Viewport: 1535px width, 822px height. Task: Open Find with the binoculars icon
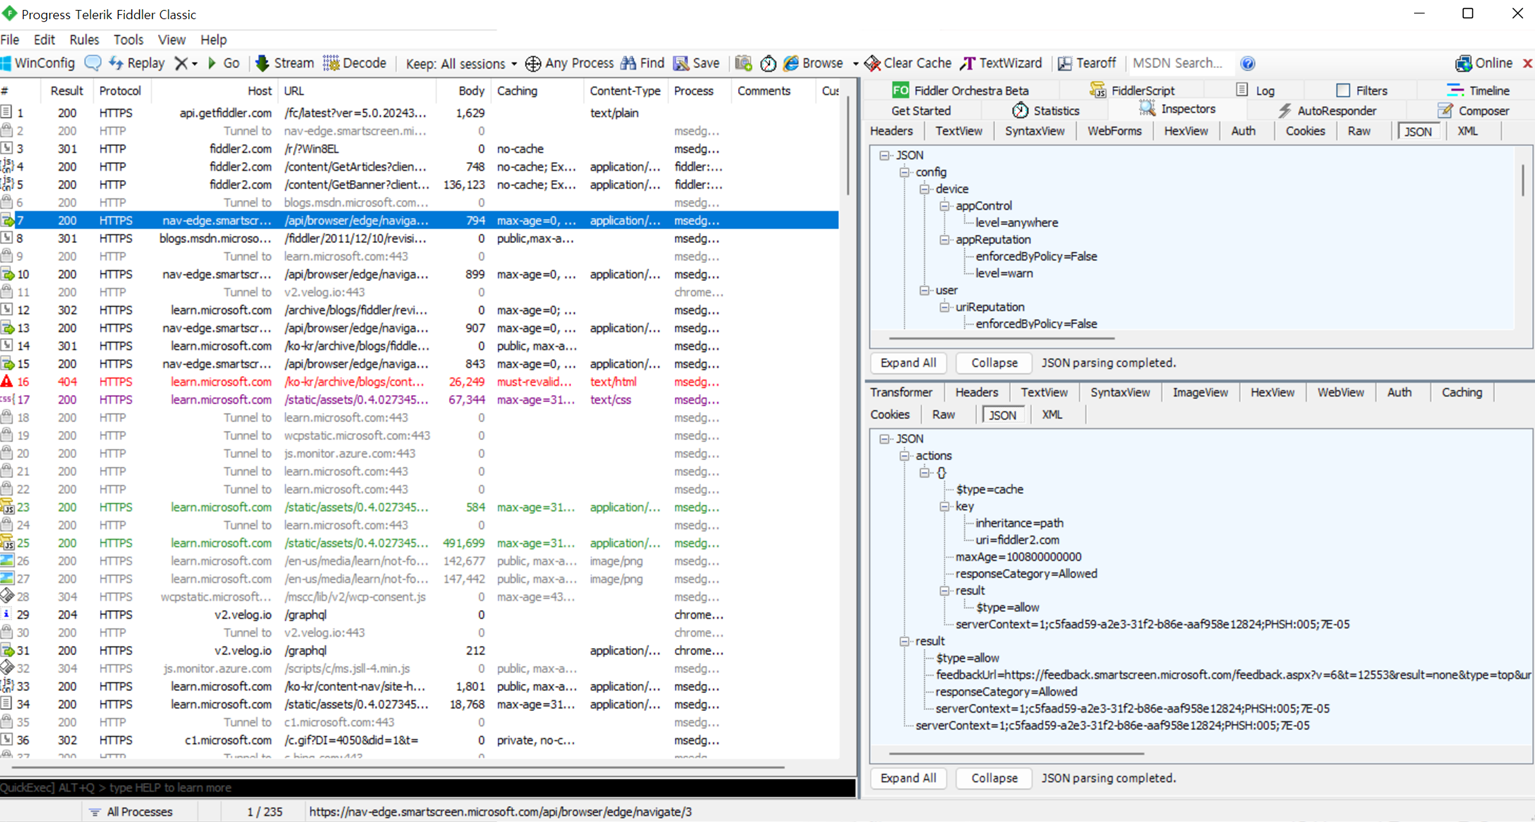(x=628, y=63)
